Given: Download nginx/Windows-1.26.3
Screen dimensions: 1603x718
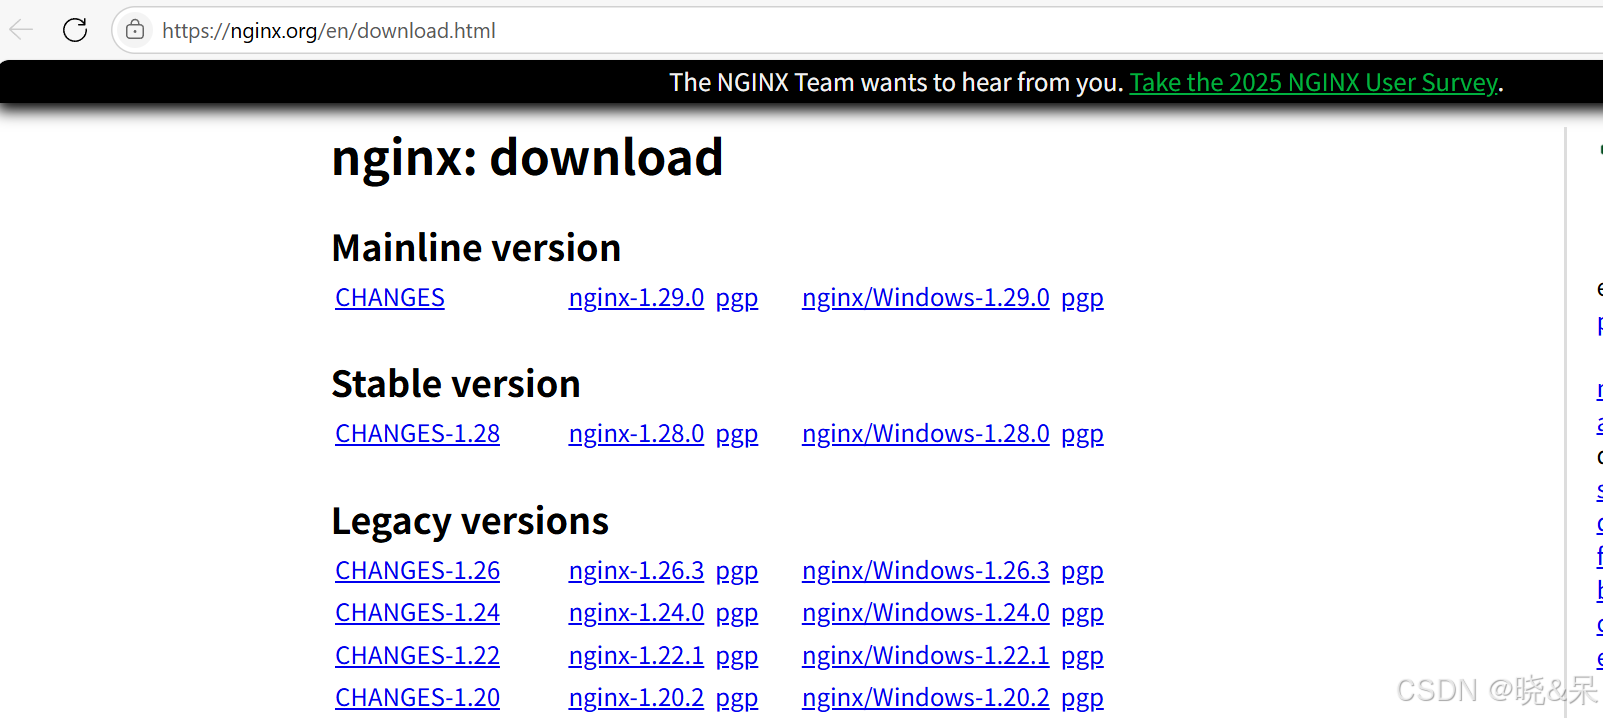Looking at the screenshot, I should [926, 571].
